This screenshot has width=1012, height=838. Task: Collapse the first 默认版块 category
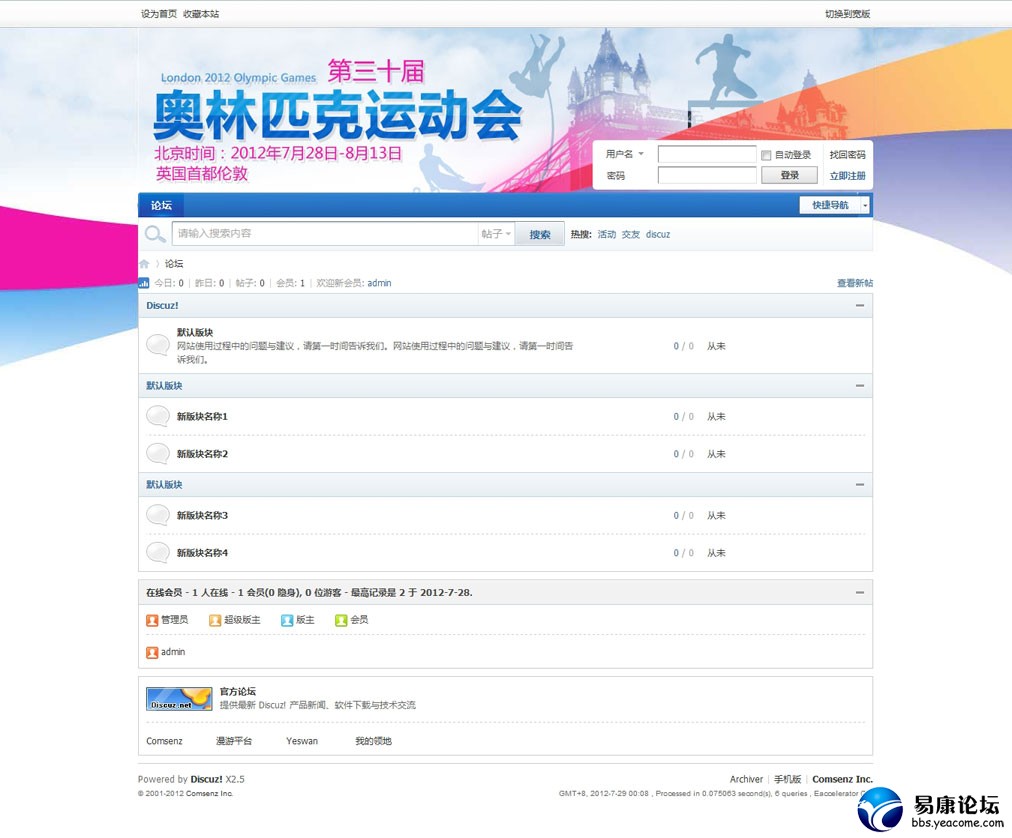click(x=860, y=385)
